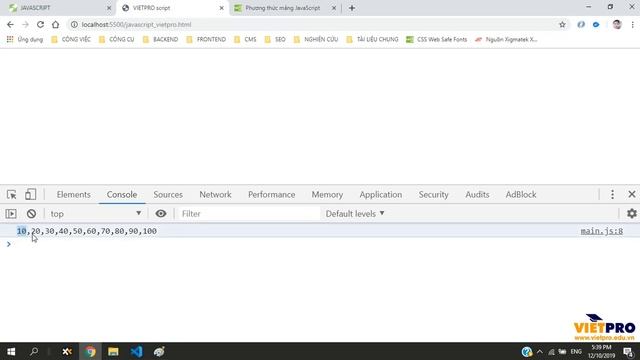This screenshot has width=640, height=360.
Task: Open DevTools more options menu
Action: click(612, 194)
